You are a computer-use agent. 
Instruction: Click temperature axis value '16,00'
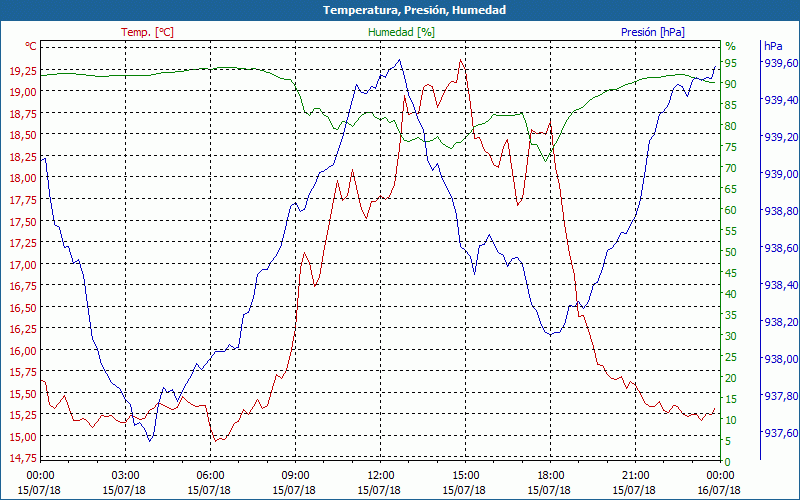pyautogui.click(x=23, y=351)
